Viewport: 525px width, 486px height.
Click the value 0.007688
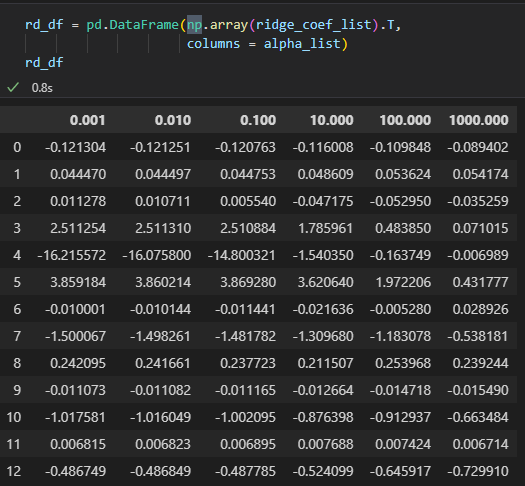[325, 444]
